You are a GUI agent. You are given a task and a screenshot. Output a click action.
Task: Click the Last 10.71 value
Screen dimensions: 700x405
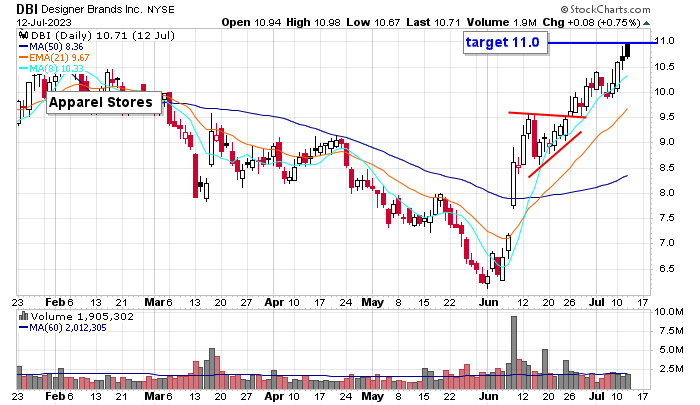coord(433,22)
